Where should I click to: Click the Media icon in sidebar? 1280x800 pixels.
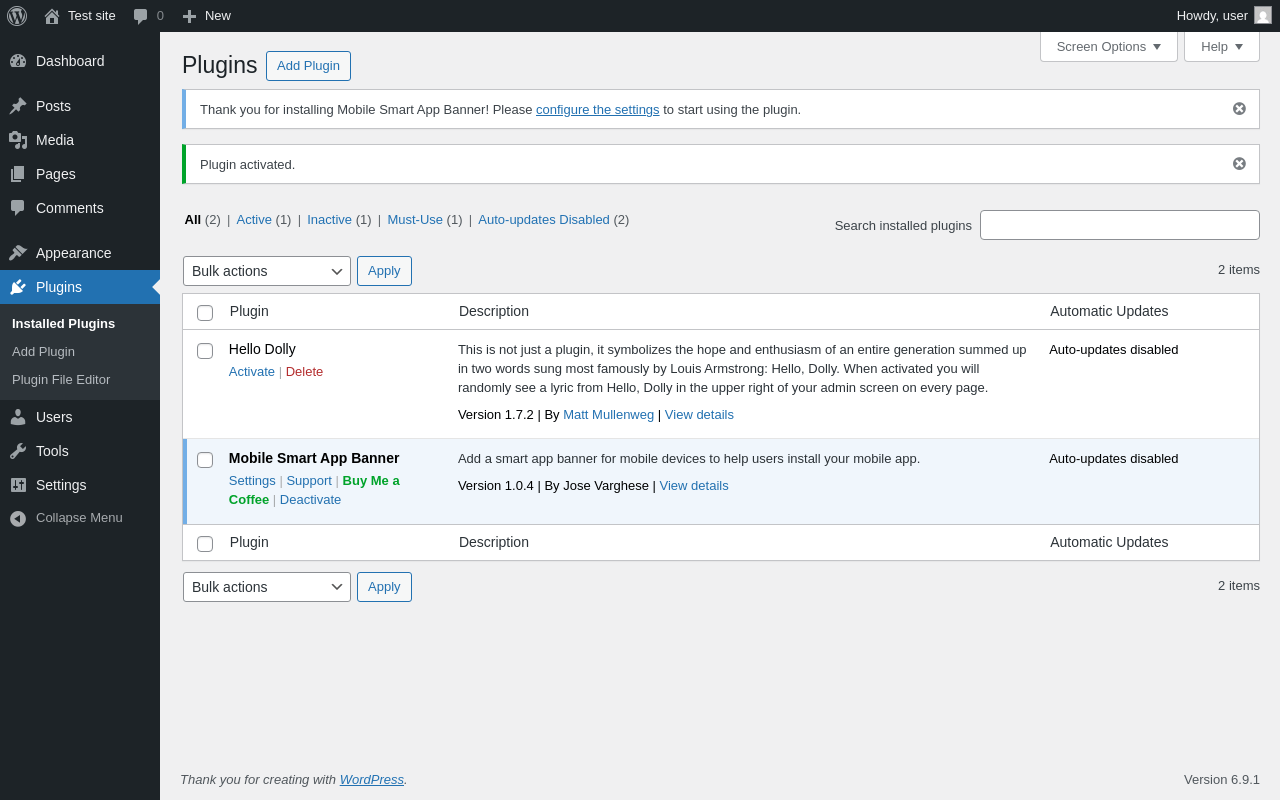(x=18, y=140)
